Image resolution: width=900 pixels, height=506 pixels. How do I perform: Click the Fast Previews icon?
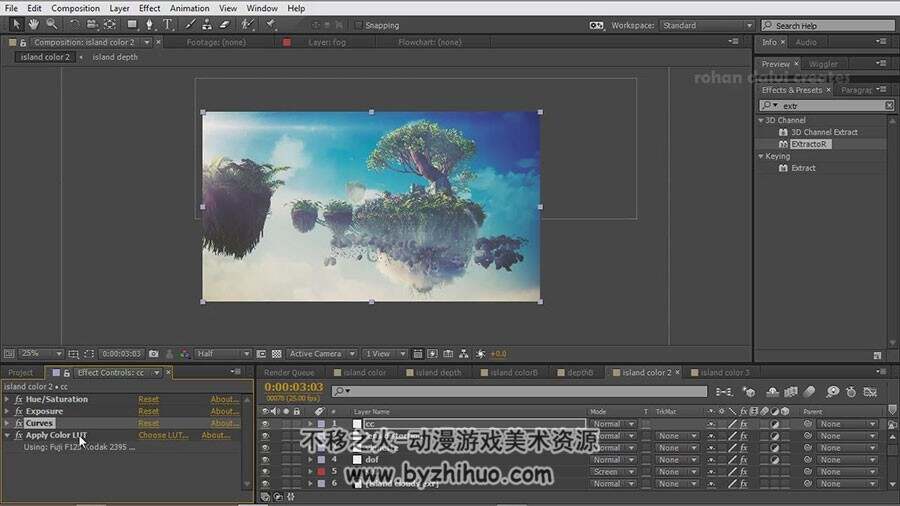pyautogui.click(x=432, y=354)
